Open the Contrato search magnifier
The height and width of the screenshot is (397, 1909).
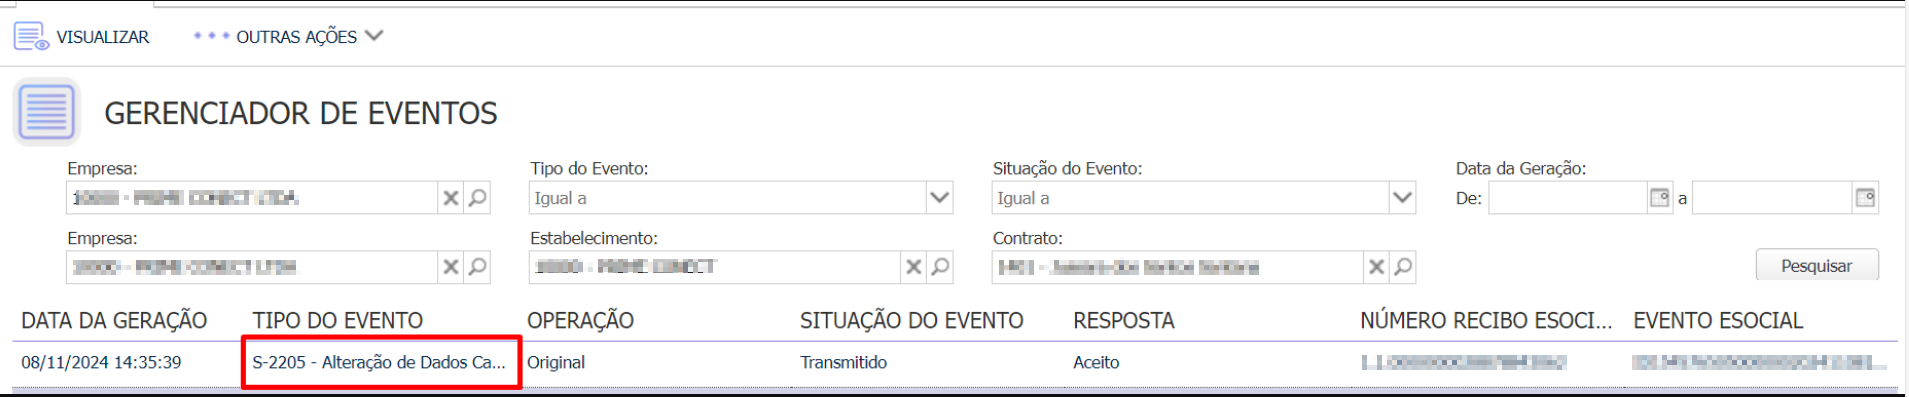tap(1404, 267)
